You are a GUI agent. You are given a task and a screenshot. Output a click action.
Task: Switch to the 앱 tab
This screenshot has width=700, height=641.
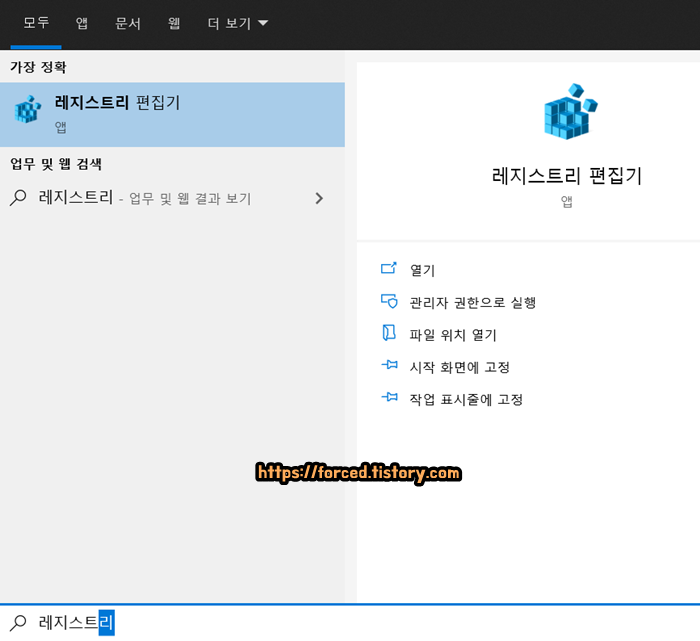[x=82, y=23]
